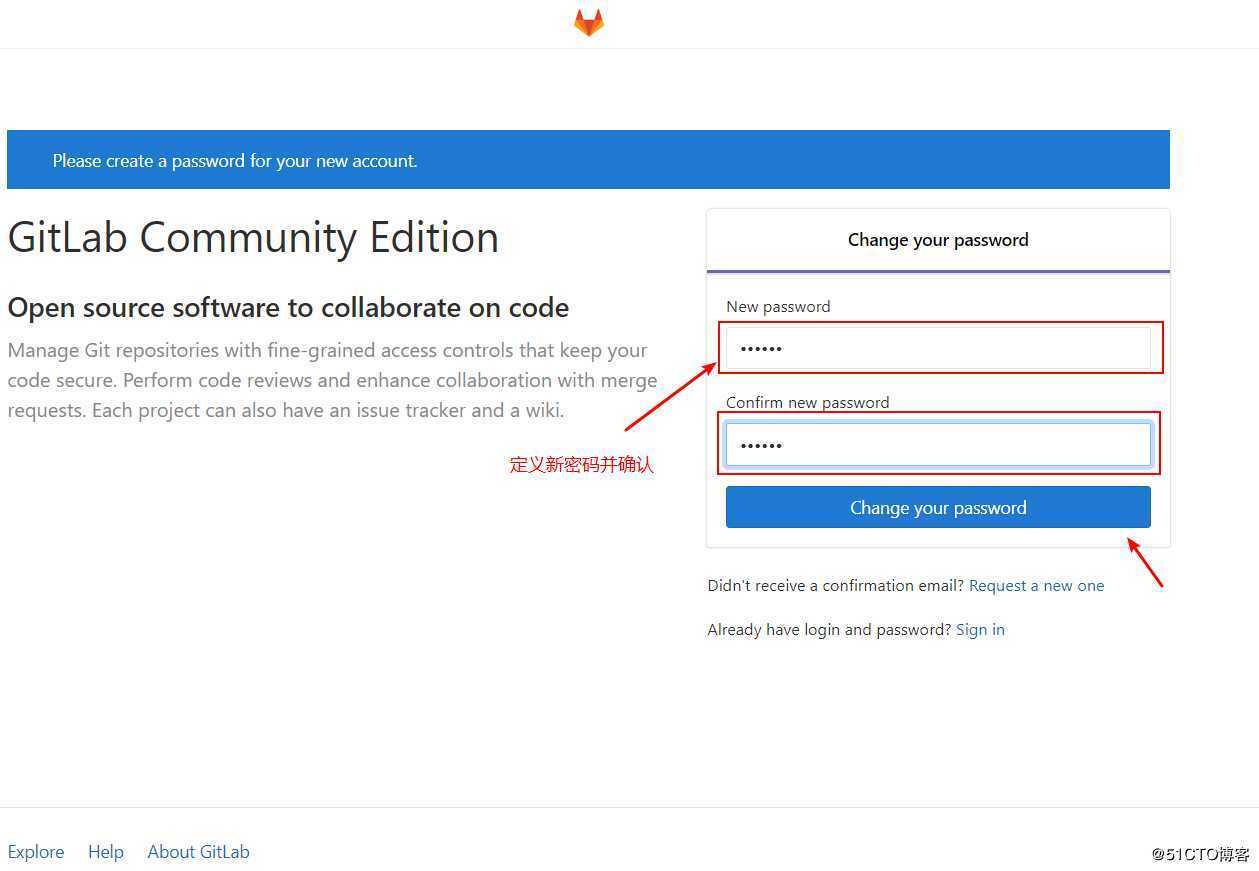1259x871 pixels.
Task: Open the About GitLab footer link
Action: coord(198,852)
